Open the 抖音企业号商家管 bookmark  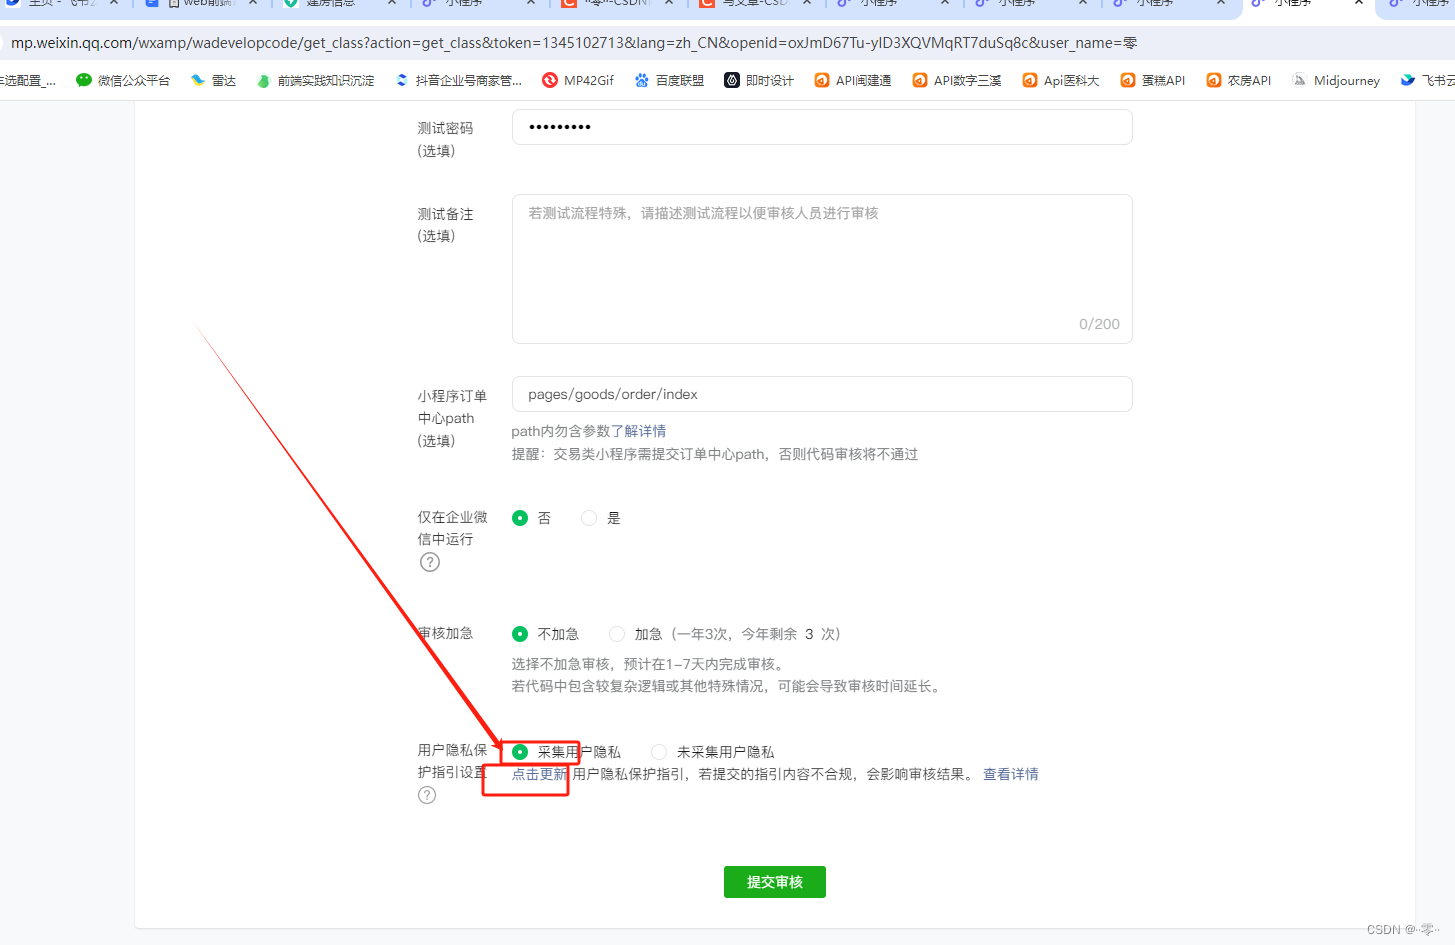[x=458, y=80]
